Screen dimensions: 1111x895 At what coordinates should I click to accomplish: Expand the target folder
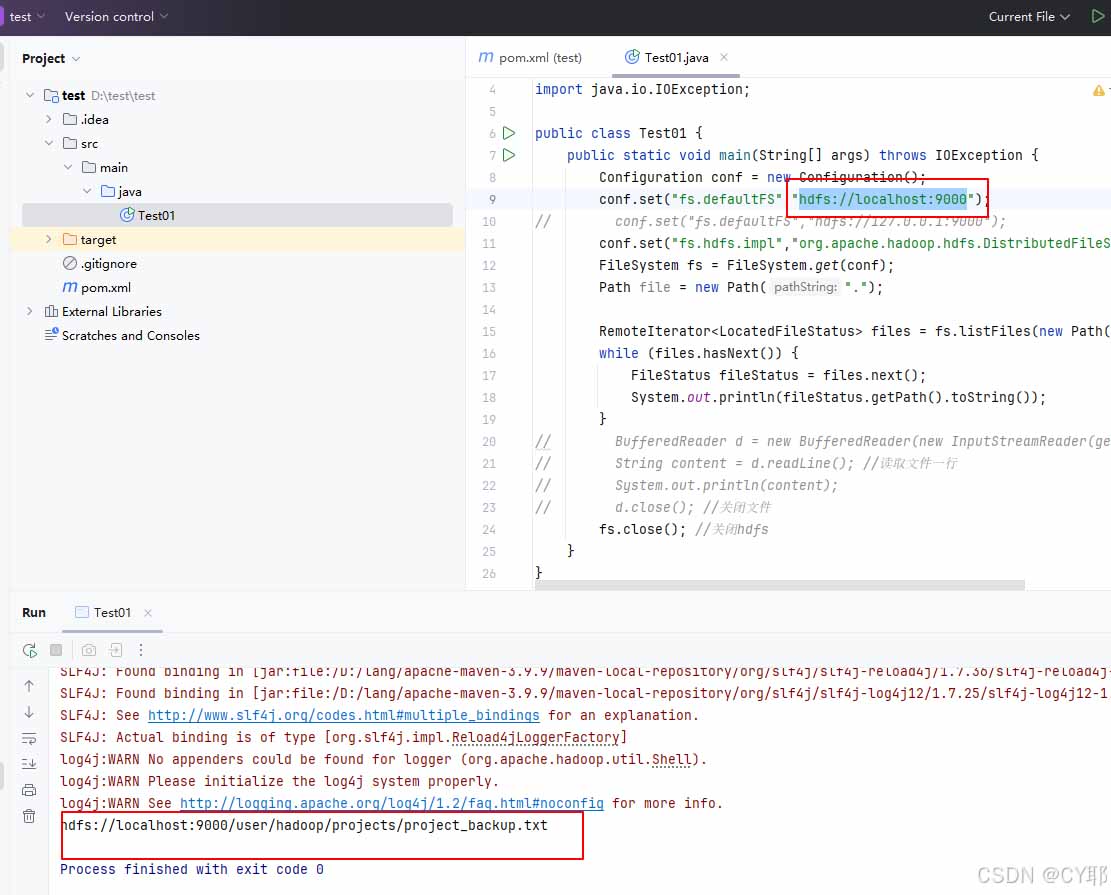[x=49, y=239]
